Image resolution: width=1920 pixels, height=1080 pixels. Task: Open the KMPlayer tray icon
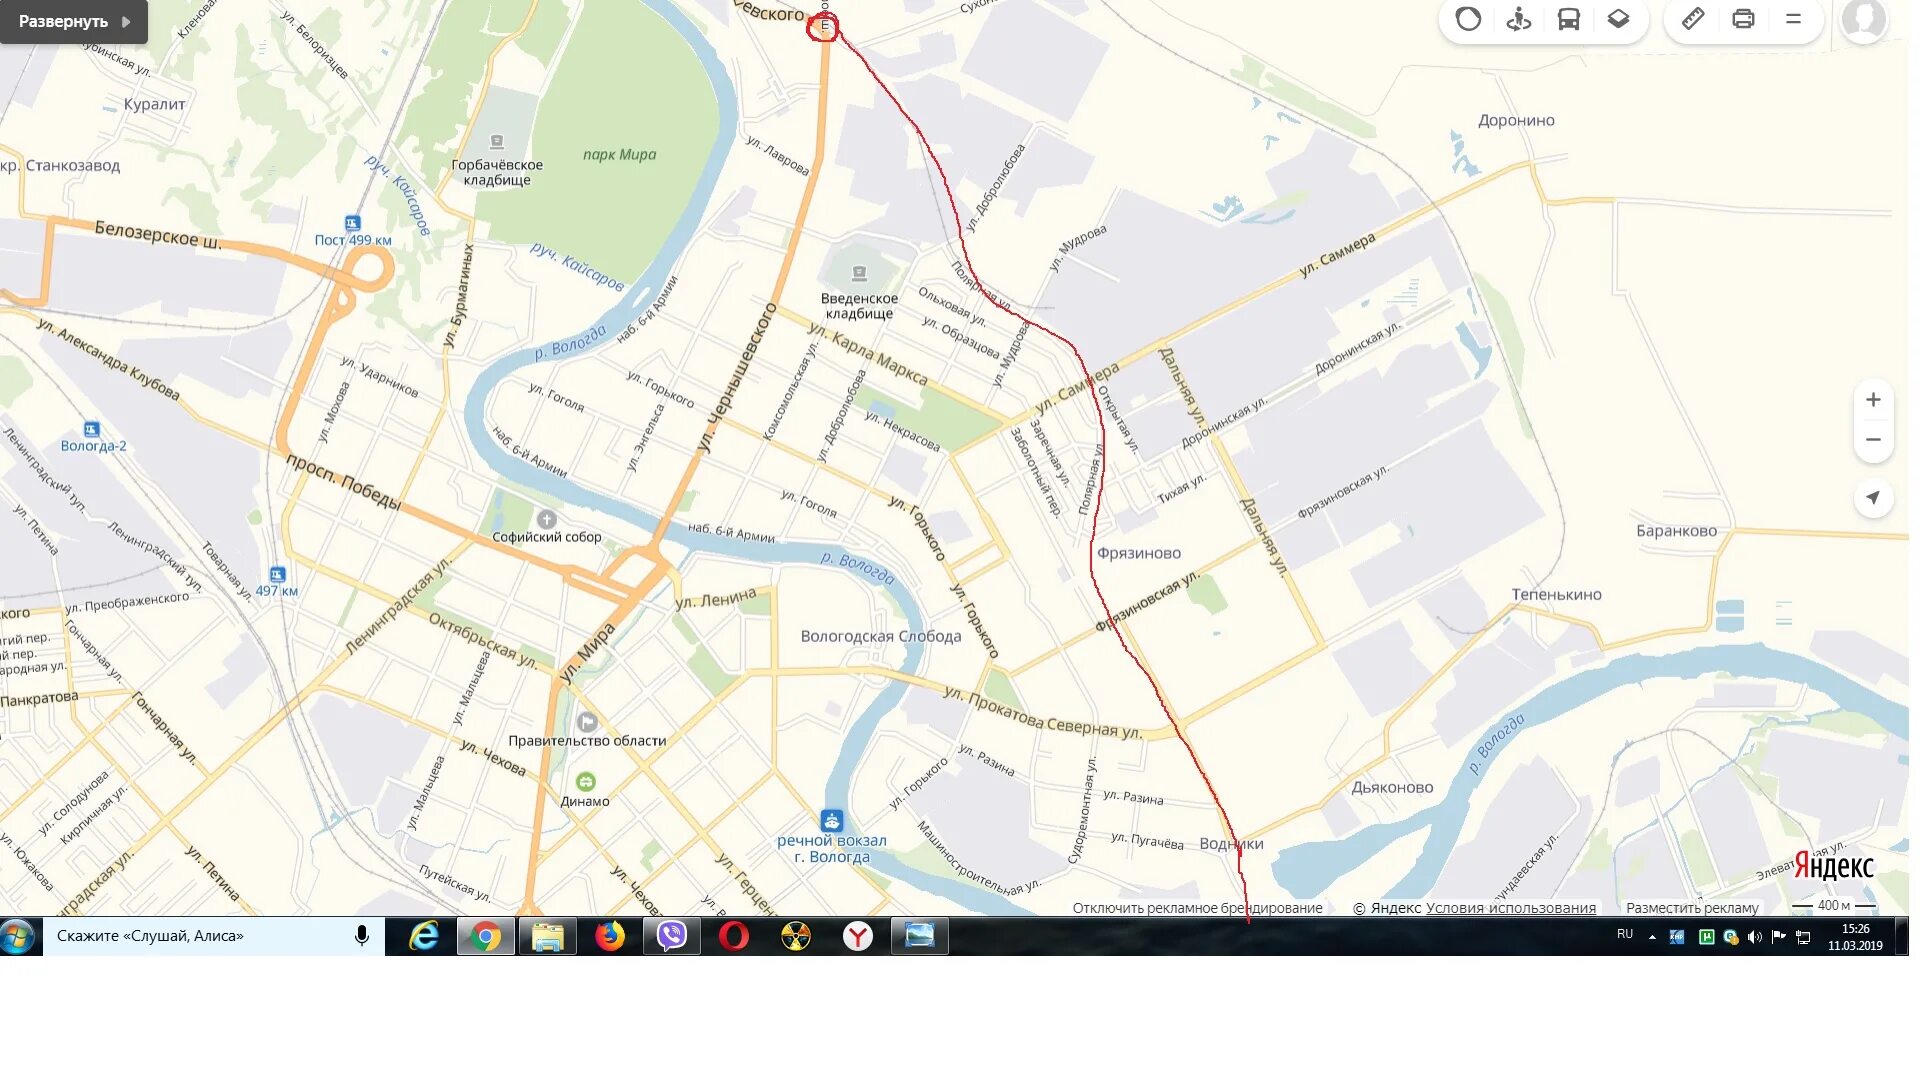coord(1677,937)
